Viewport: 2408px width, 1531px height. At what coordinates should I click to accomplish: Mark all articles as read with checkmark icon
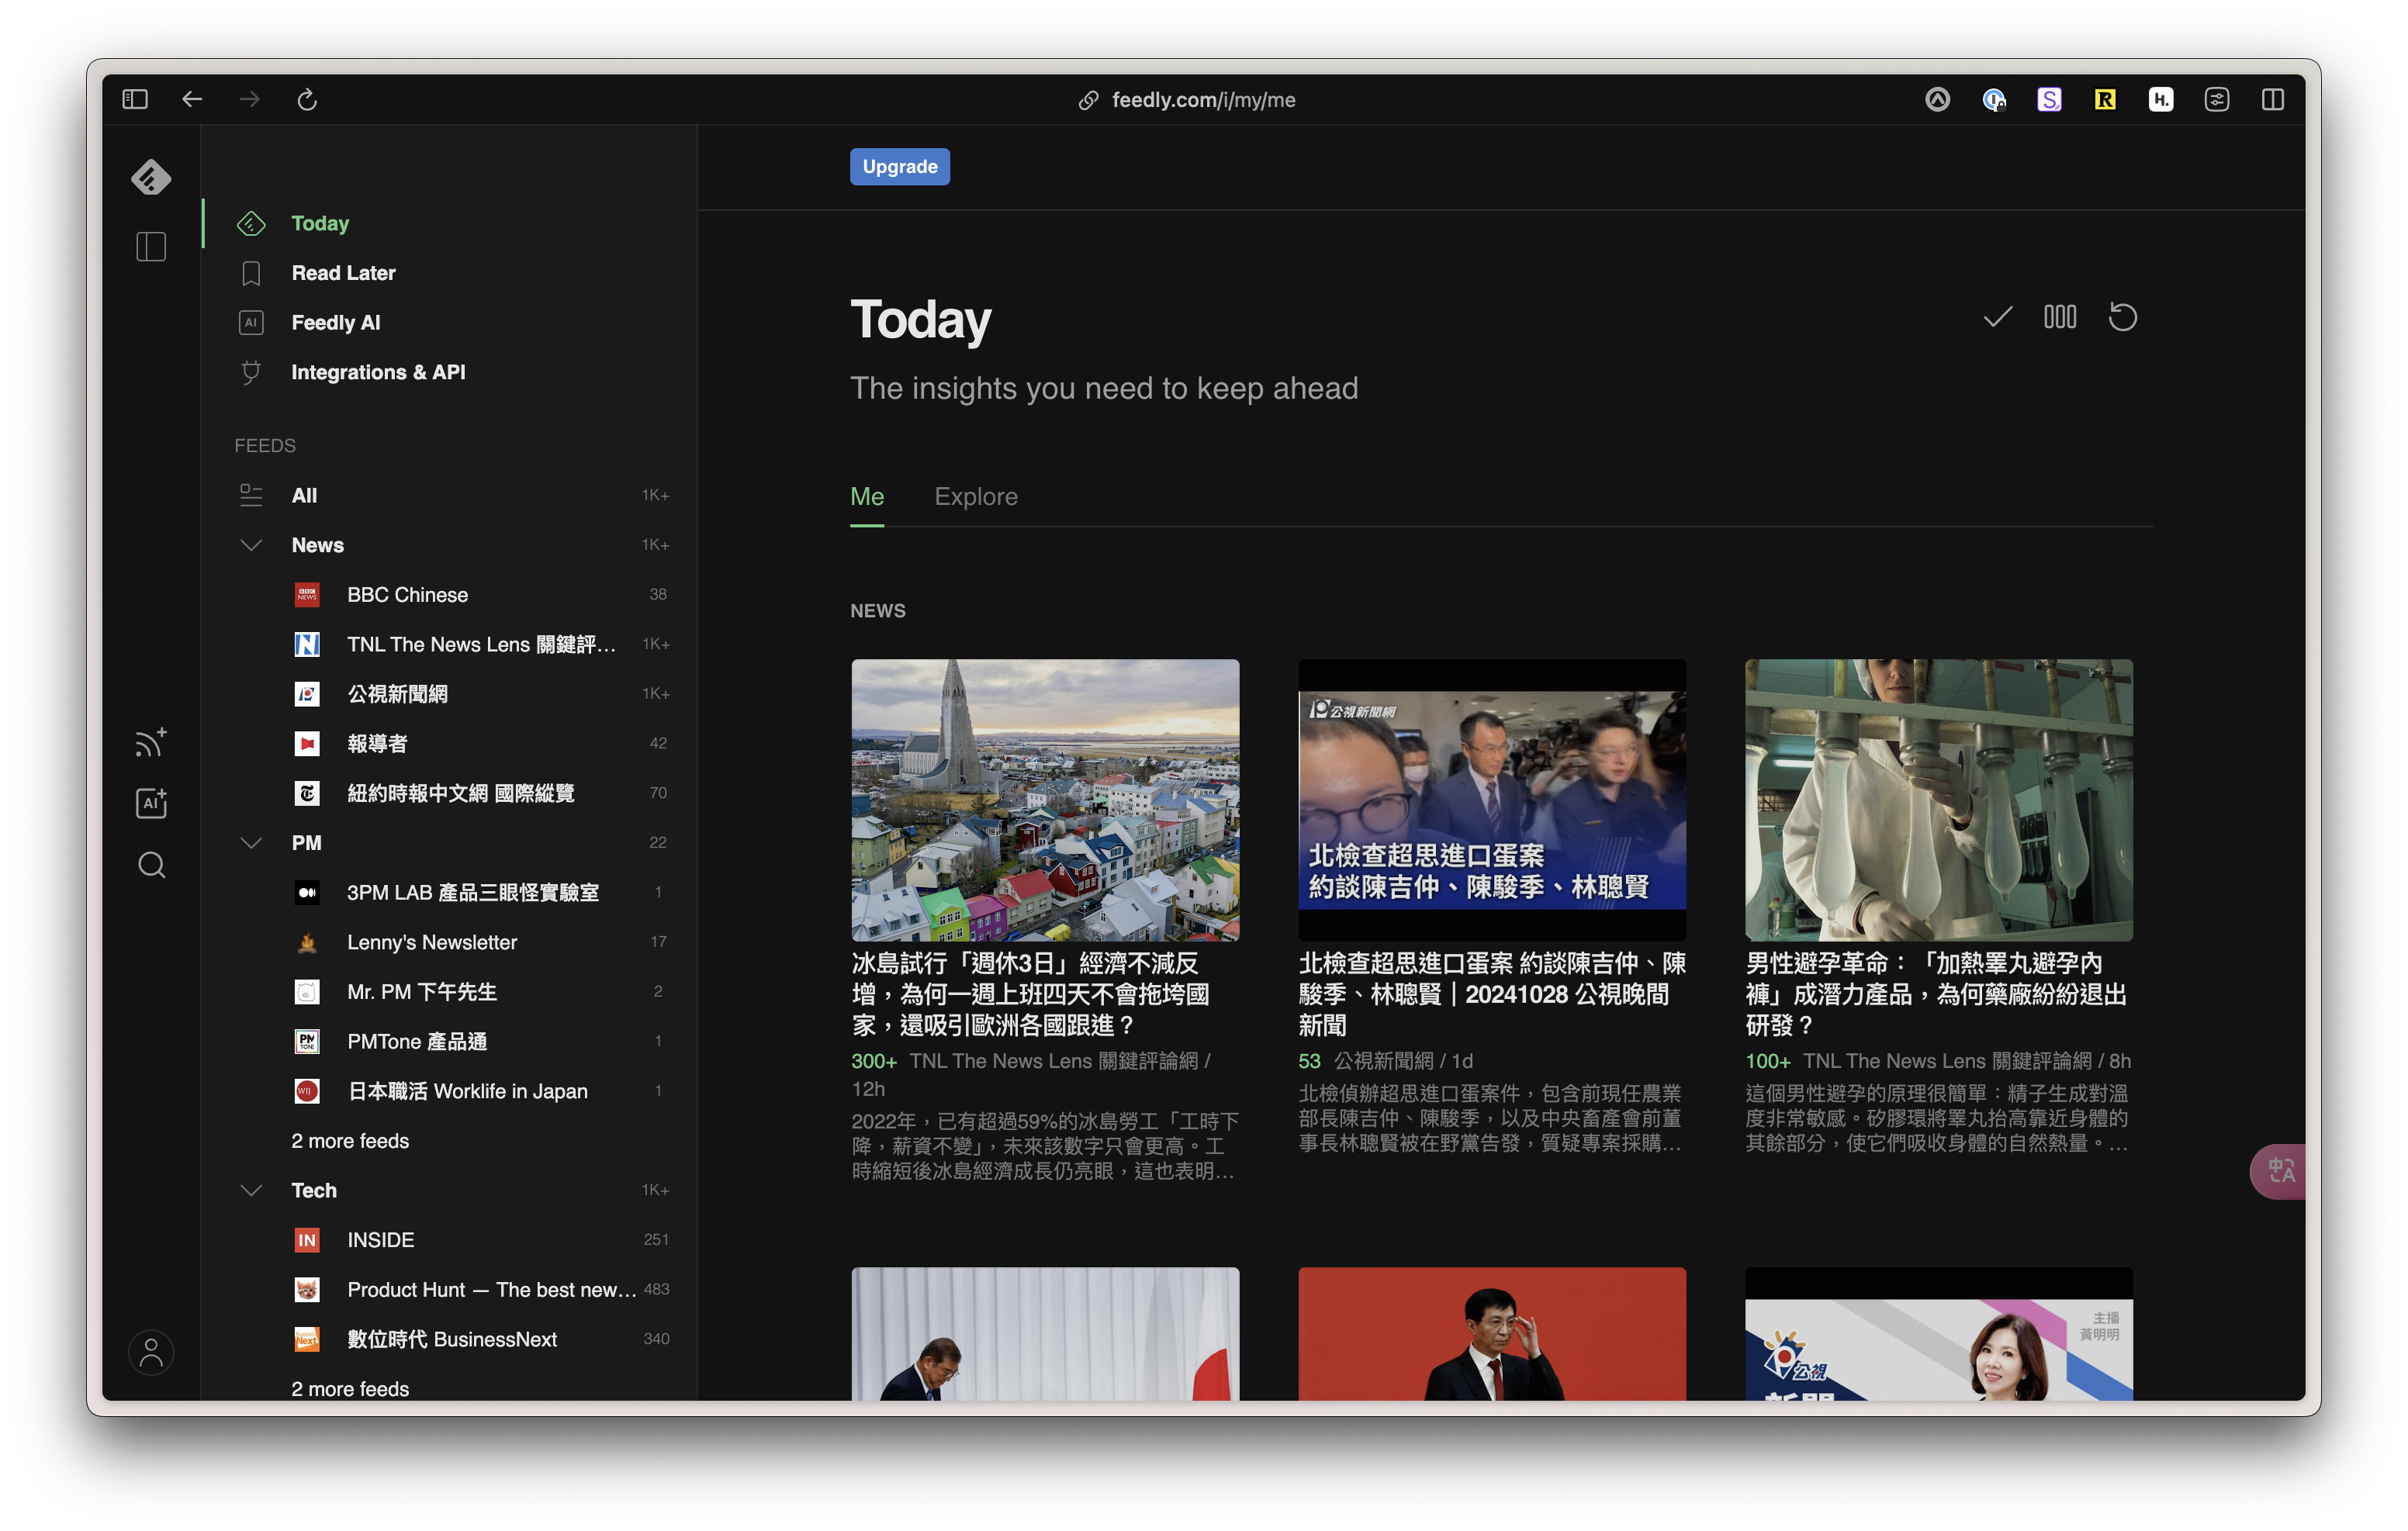[x=1996, y=317]
